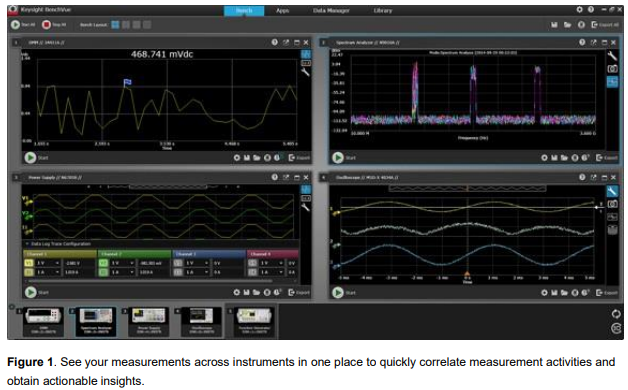This screenshot has width=628, height=390.
Task: Toggle the V1 trace in Channel 1
Action: point(29,263)
